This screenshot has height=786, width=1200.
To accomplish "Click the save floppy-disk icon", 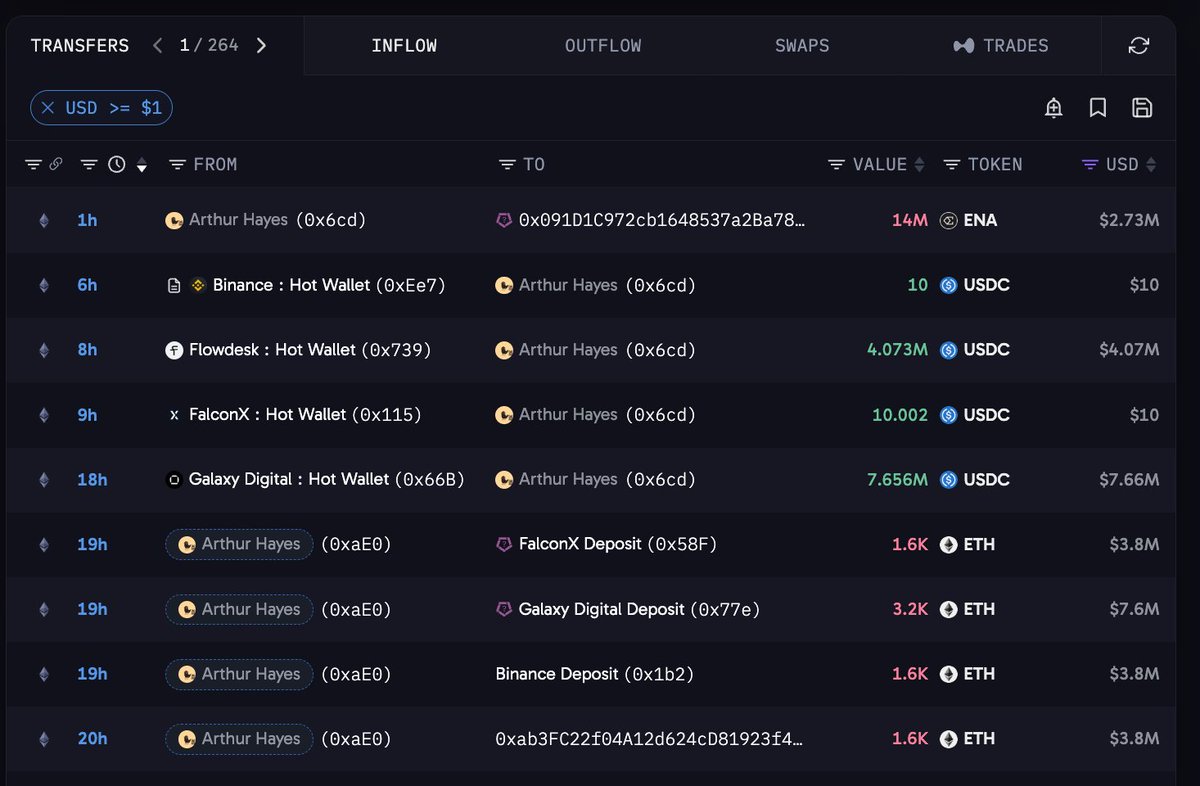I will coord(1142,108).
